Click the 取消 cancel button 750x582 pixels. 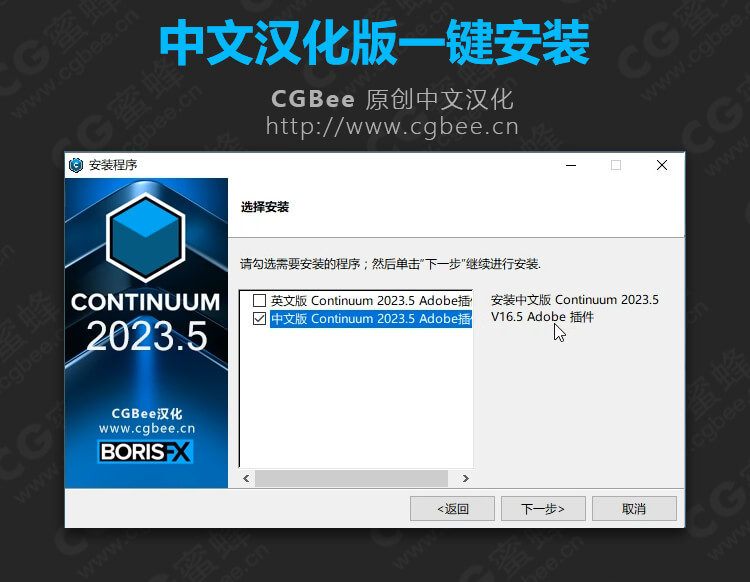coord(634,508)
